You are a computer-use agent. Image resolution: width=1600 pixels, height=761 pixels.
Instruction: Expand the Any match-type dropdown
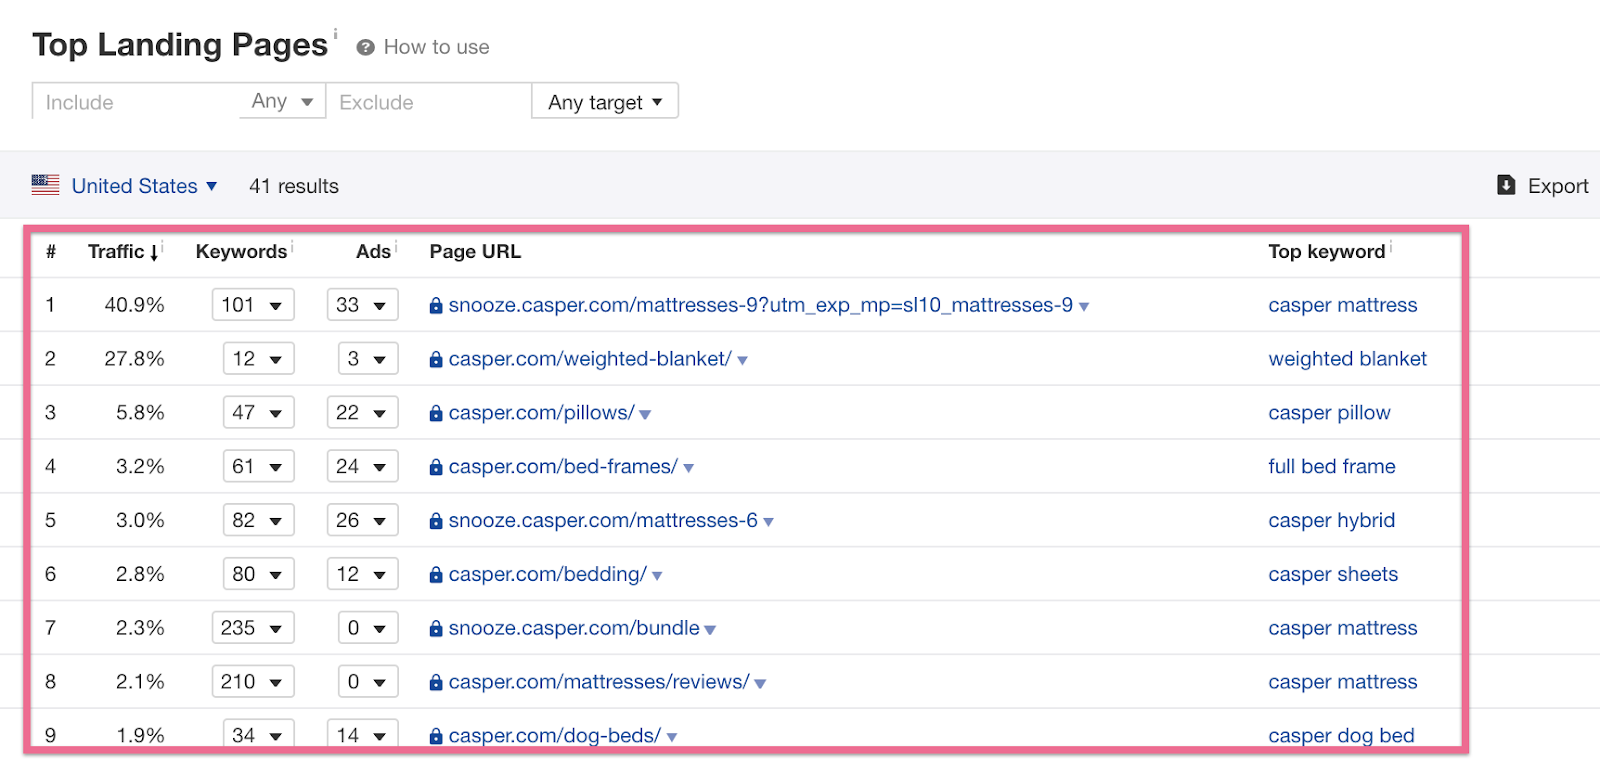pos(282,101)
